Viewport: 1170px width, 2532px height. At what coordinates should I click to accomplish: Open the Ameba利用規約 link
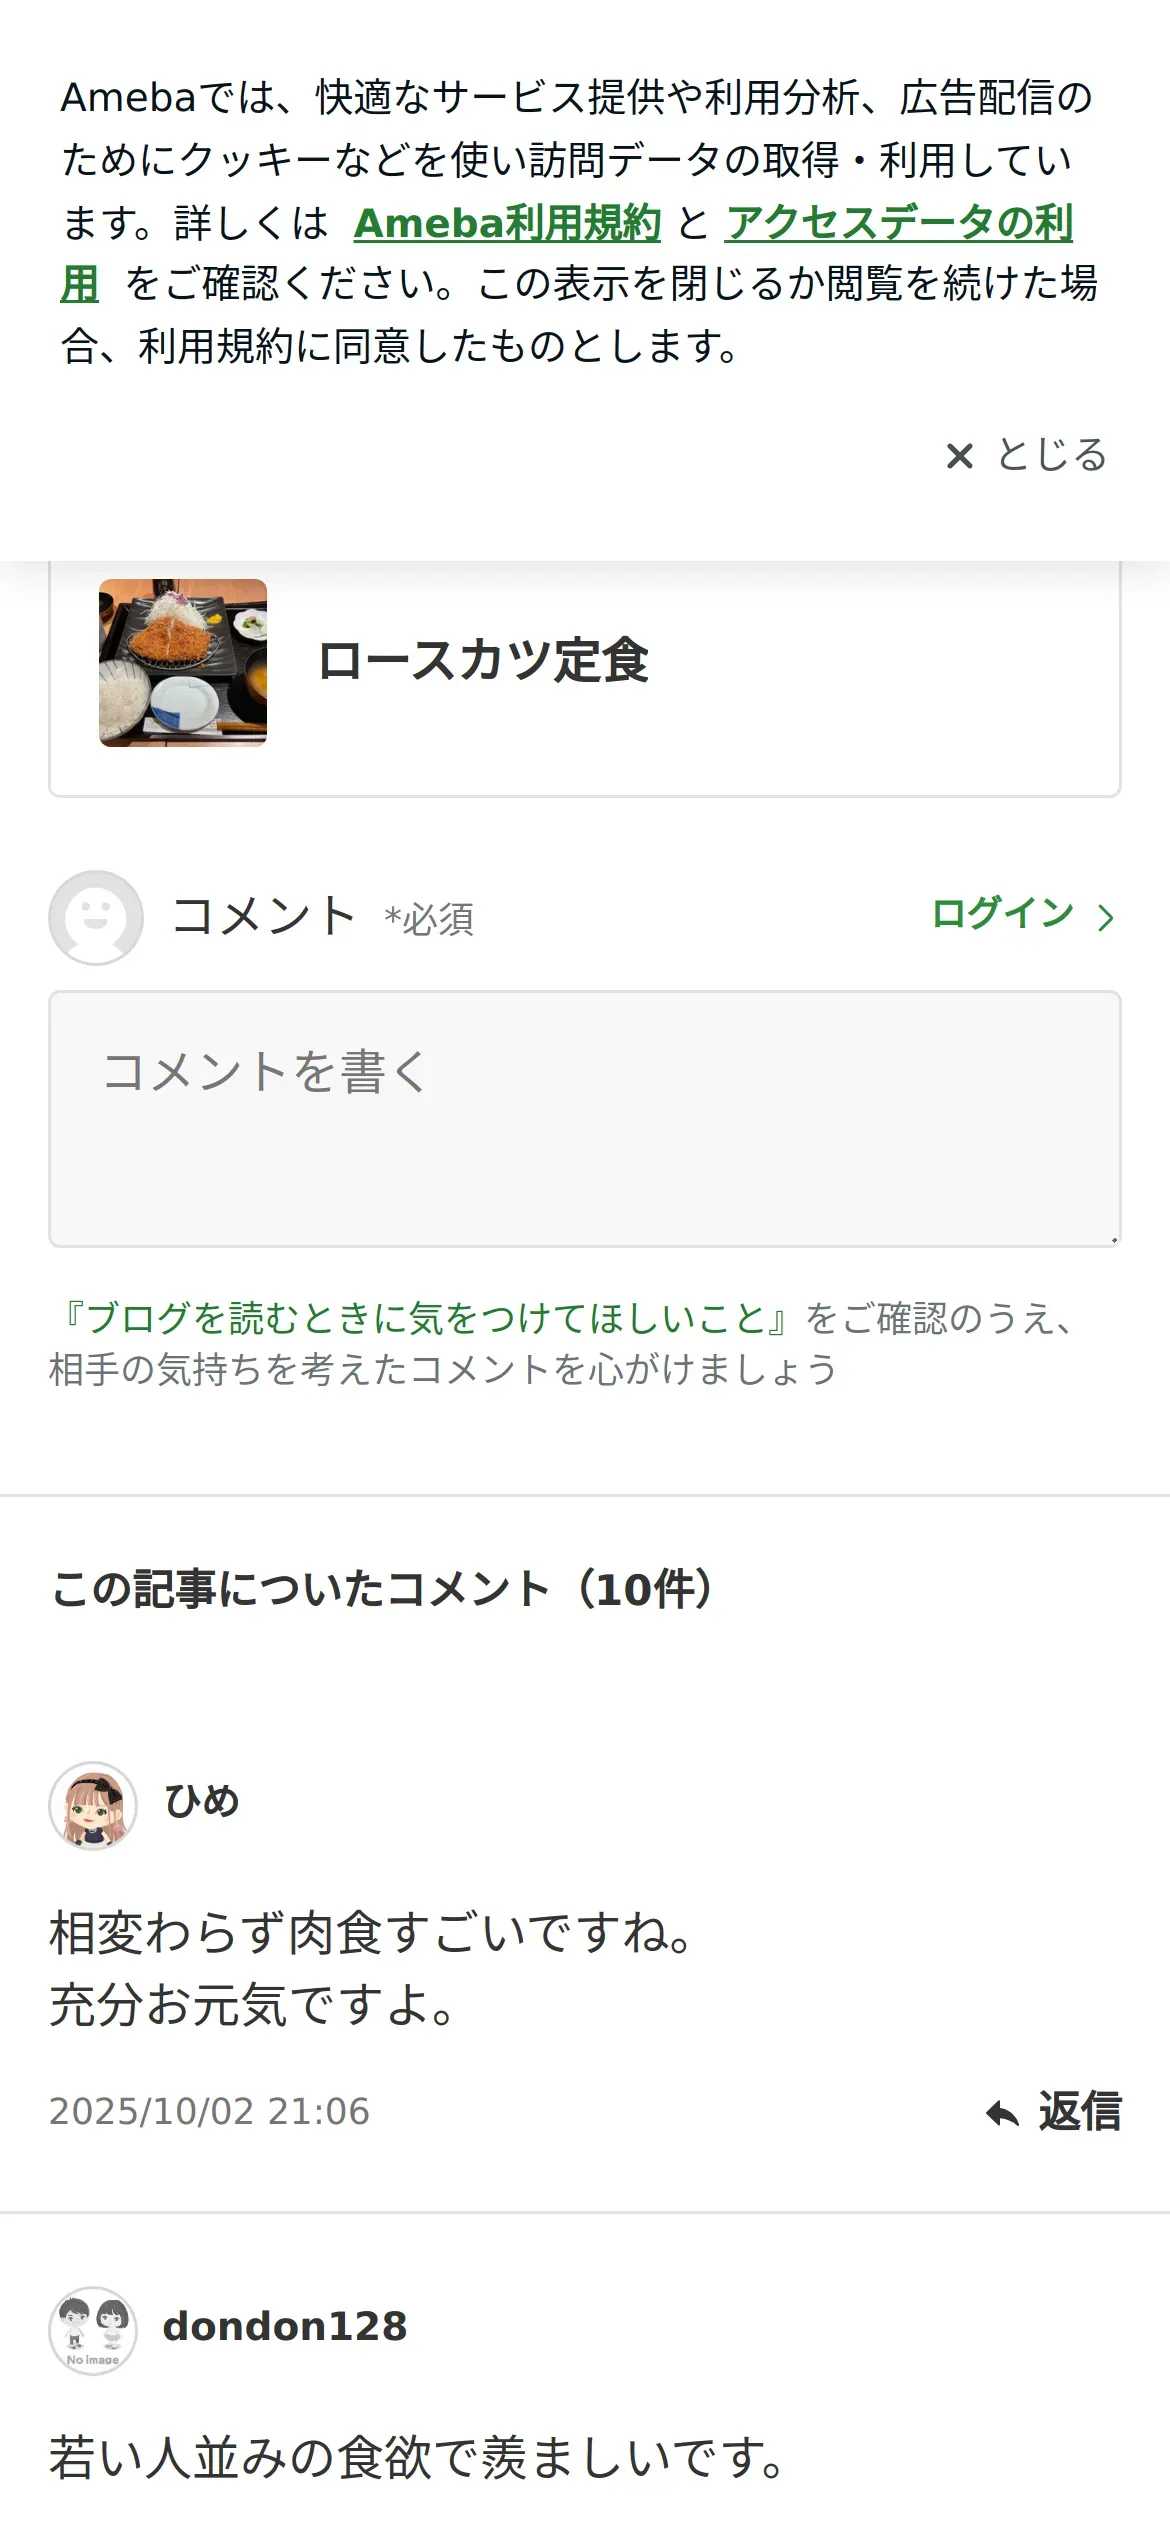(x=507, y=222)
